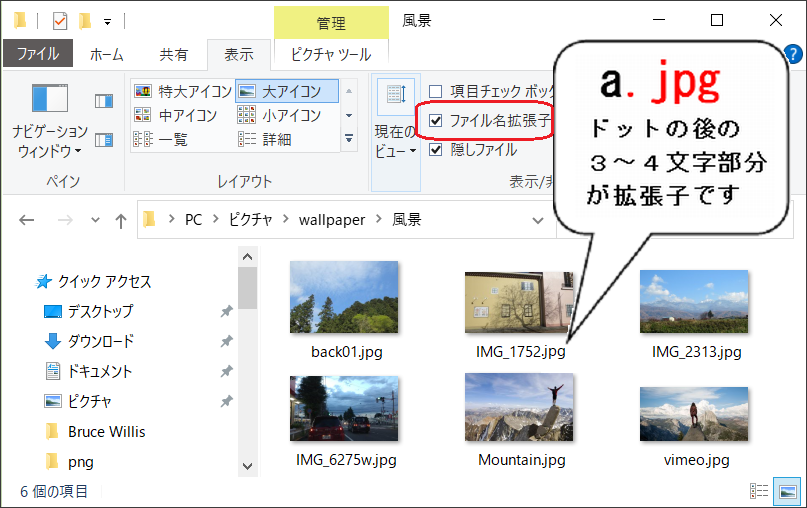The image size is (807, 508).
Task: Enable the 項目チェック ボックス checkbox
Action: tap(436, 92)
